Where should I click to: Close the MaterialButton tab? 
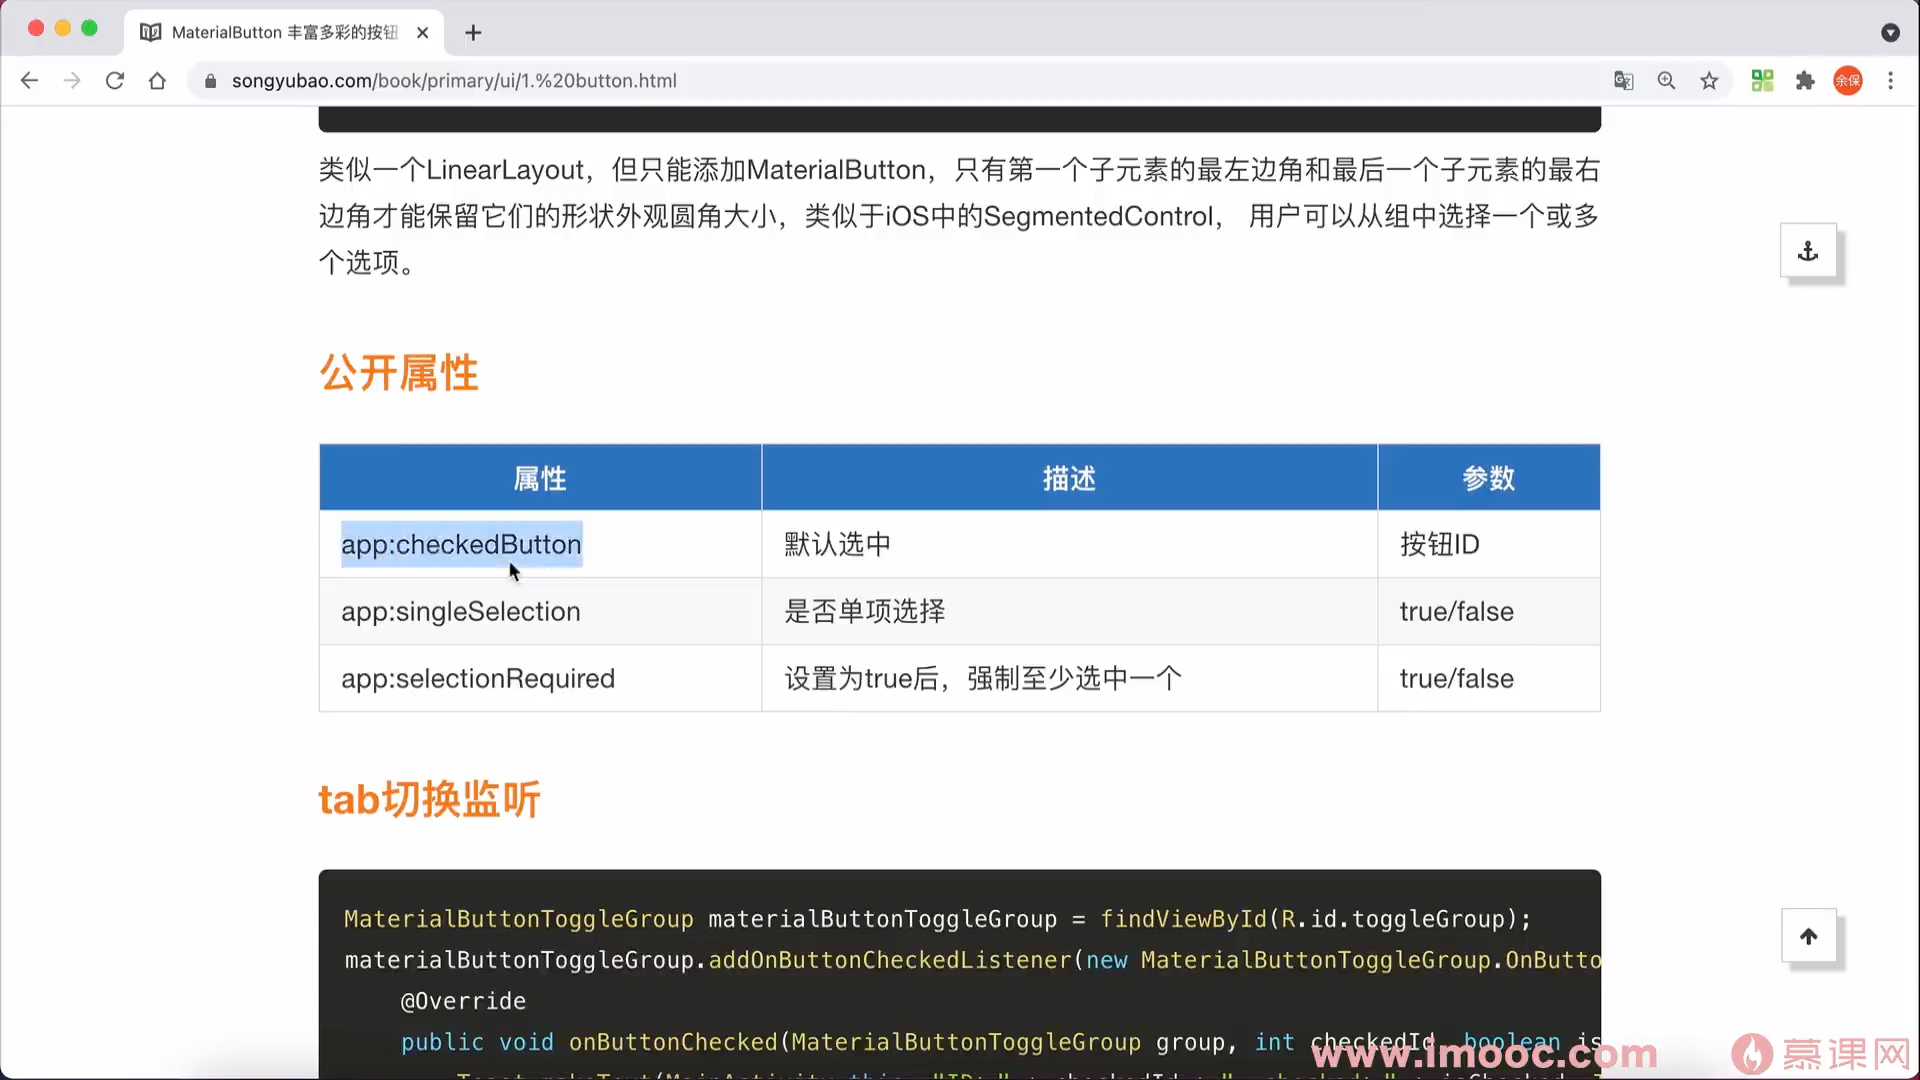(423, 33)
